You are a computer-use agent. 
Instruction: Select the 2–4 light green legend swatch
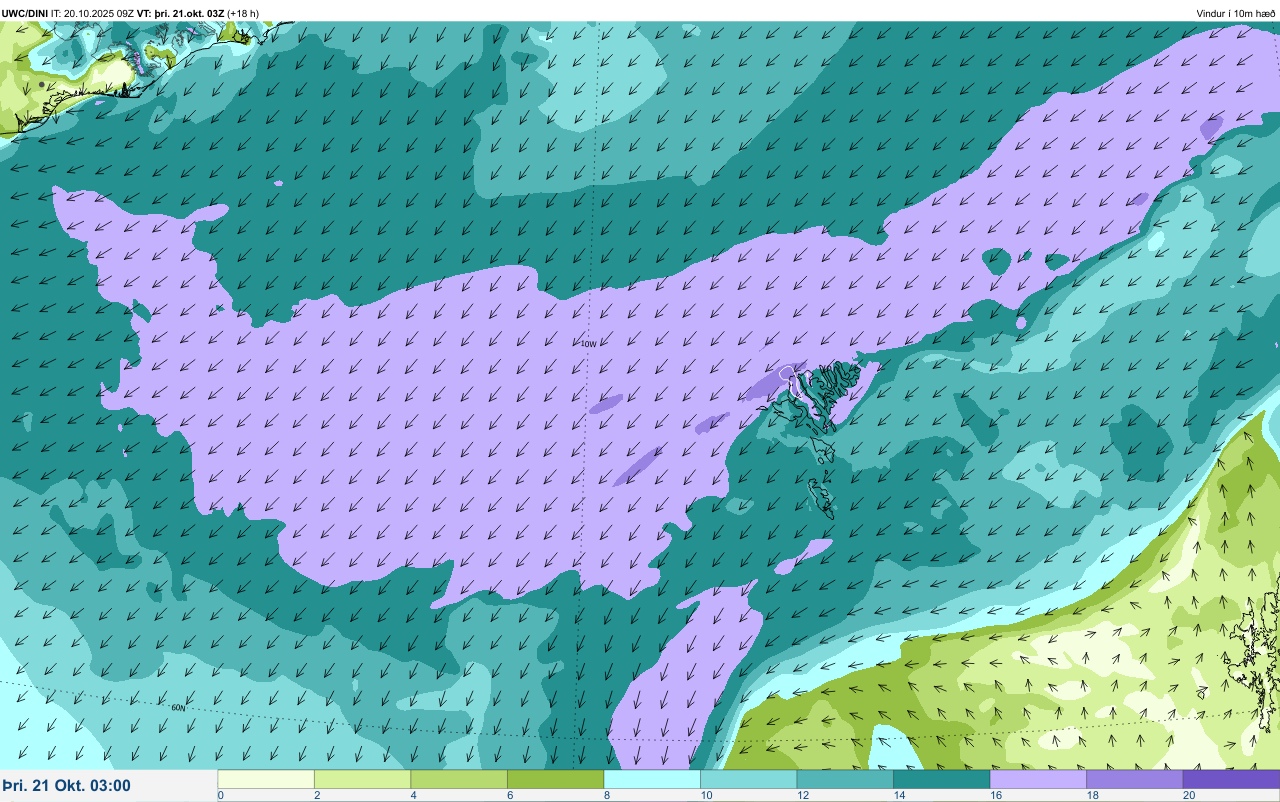[x=362, y=779]
